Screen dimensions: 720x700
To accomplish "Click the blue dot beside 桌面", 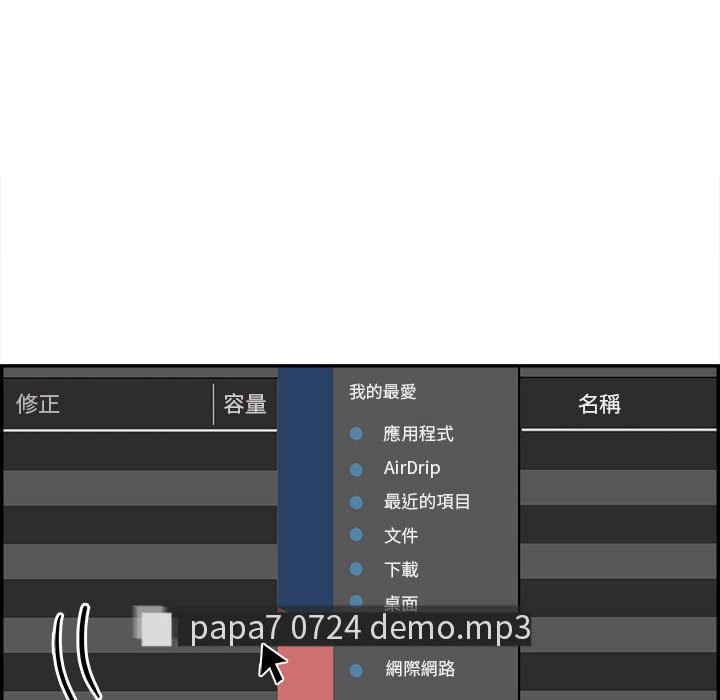I will tap(356, 601).
